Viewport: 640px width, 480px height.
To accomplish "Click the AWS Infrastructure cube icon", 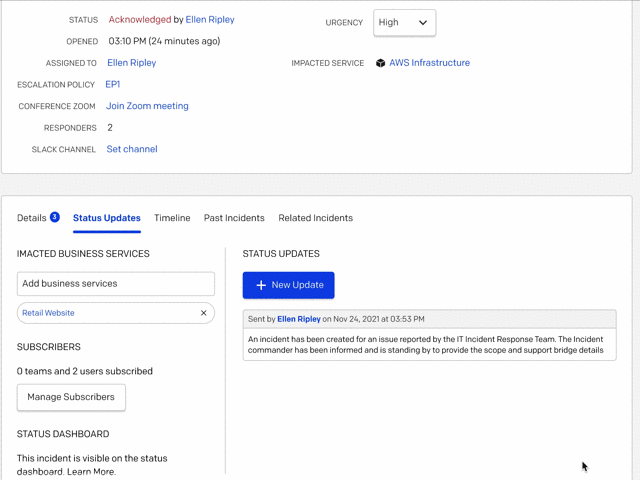I will pos(380,63).
